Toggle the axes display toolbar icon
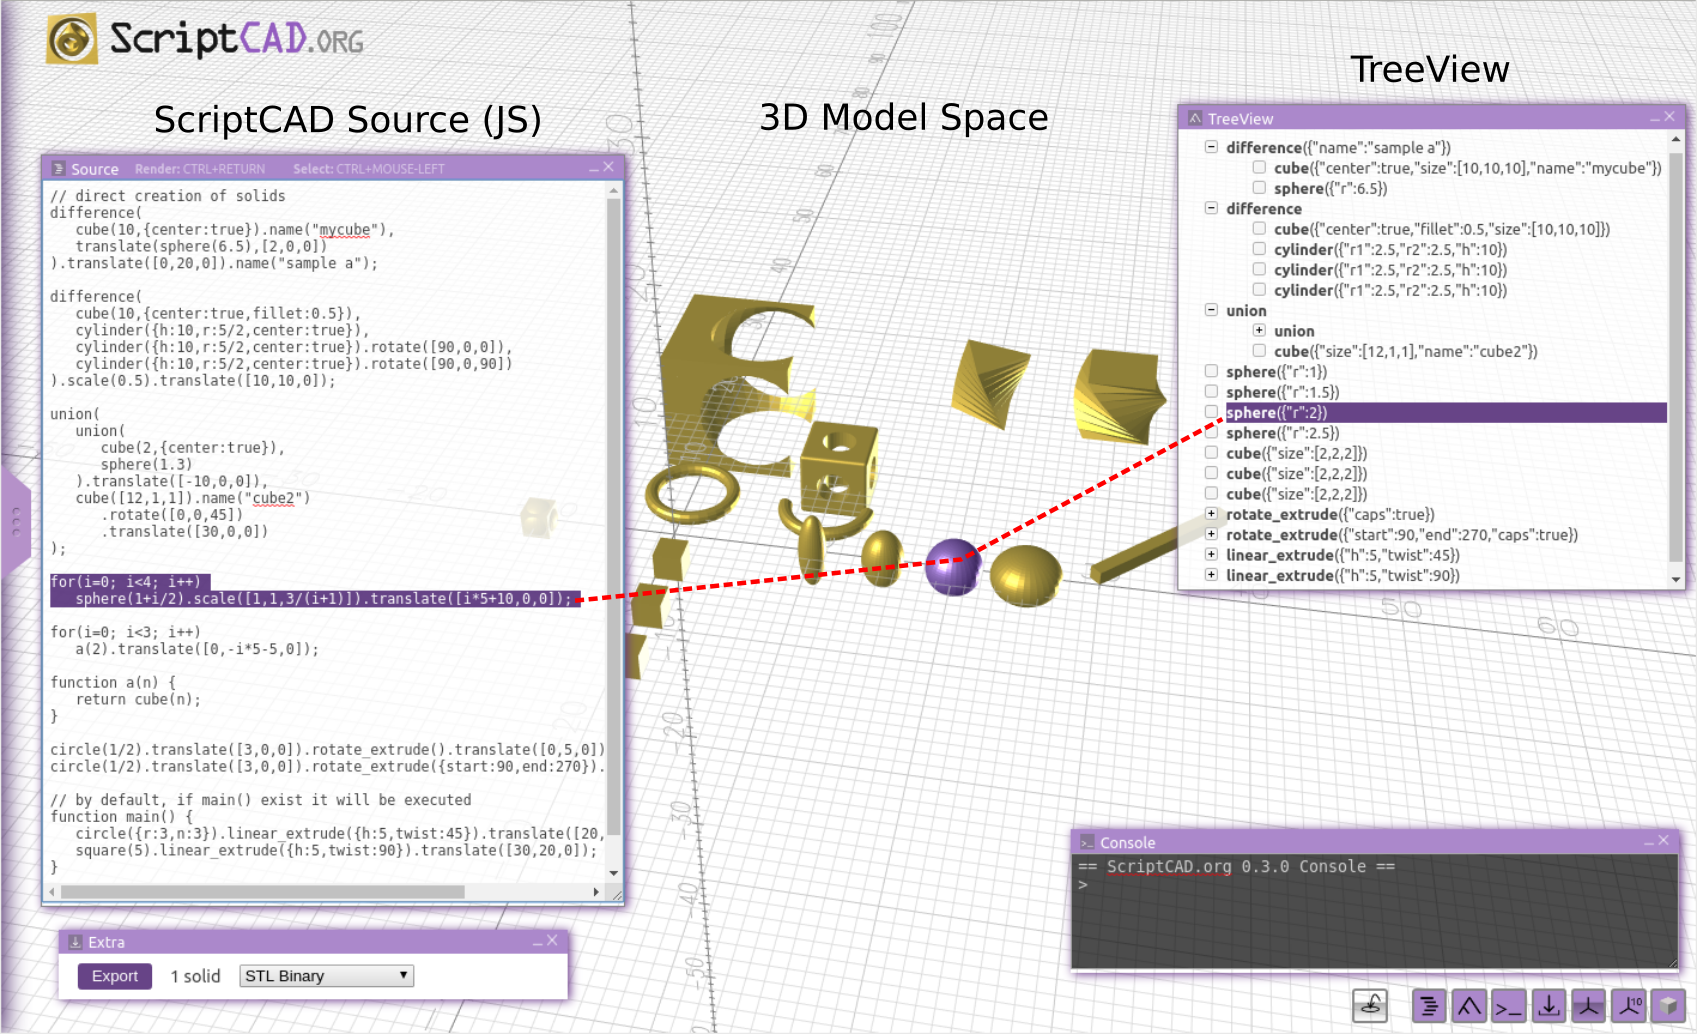 coord(1588,1006)
